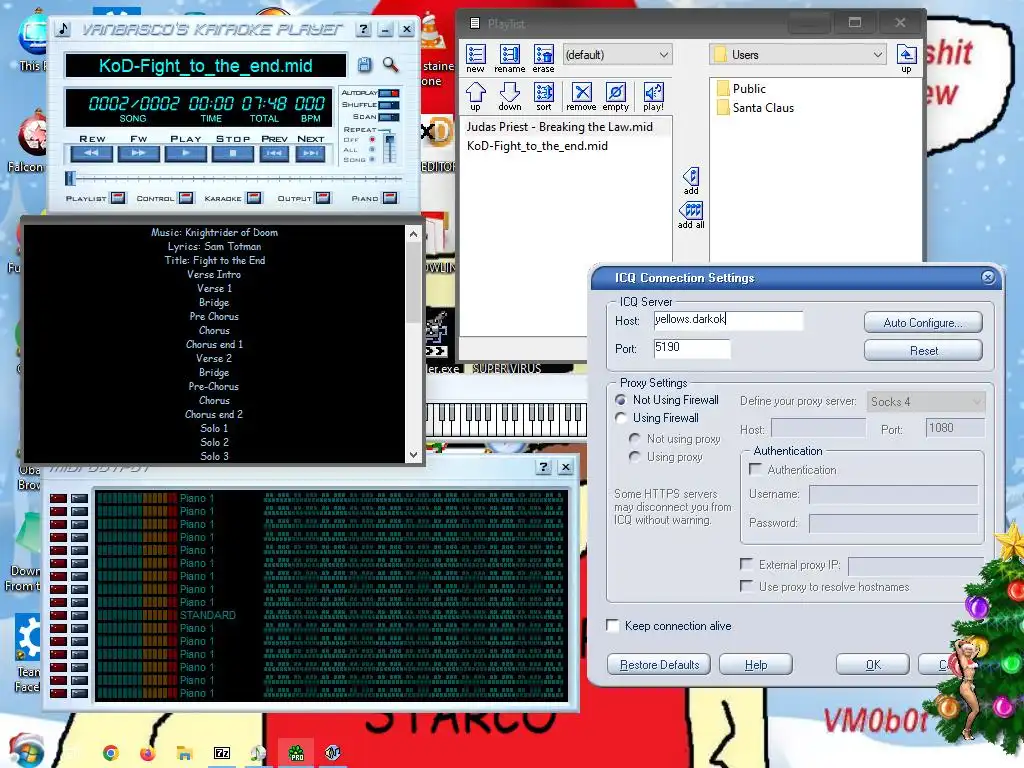Click the lyrics panel scrollbar down arrow
The height and width of the screenshot is (768, 1024).
click(x=413, y=455)
